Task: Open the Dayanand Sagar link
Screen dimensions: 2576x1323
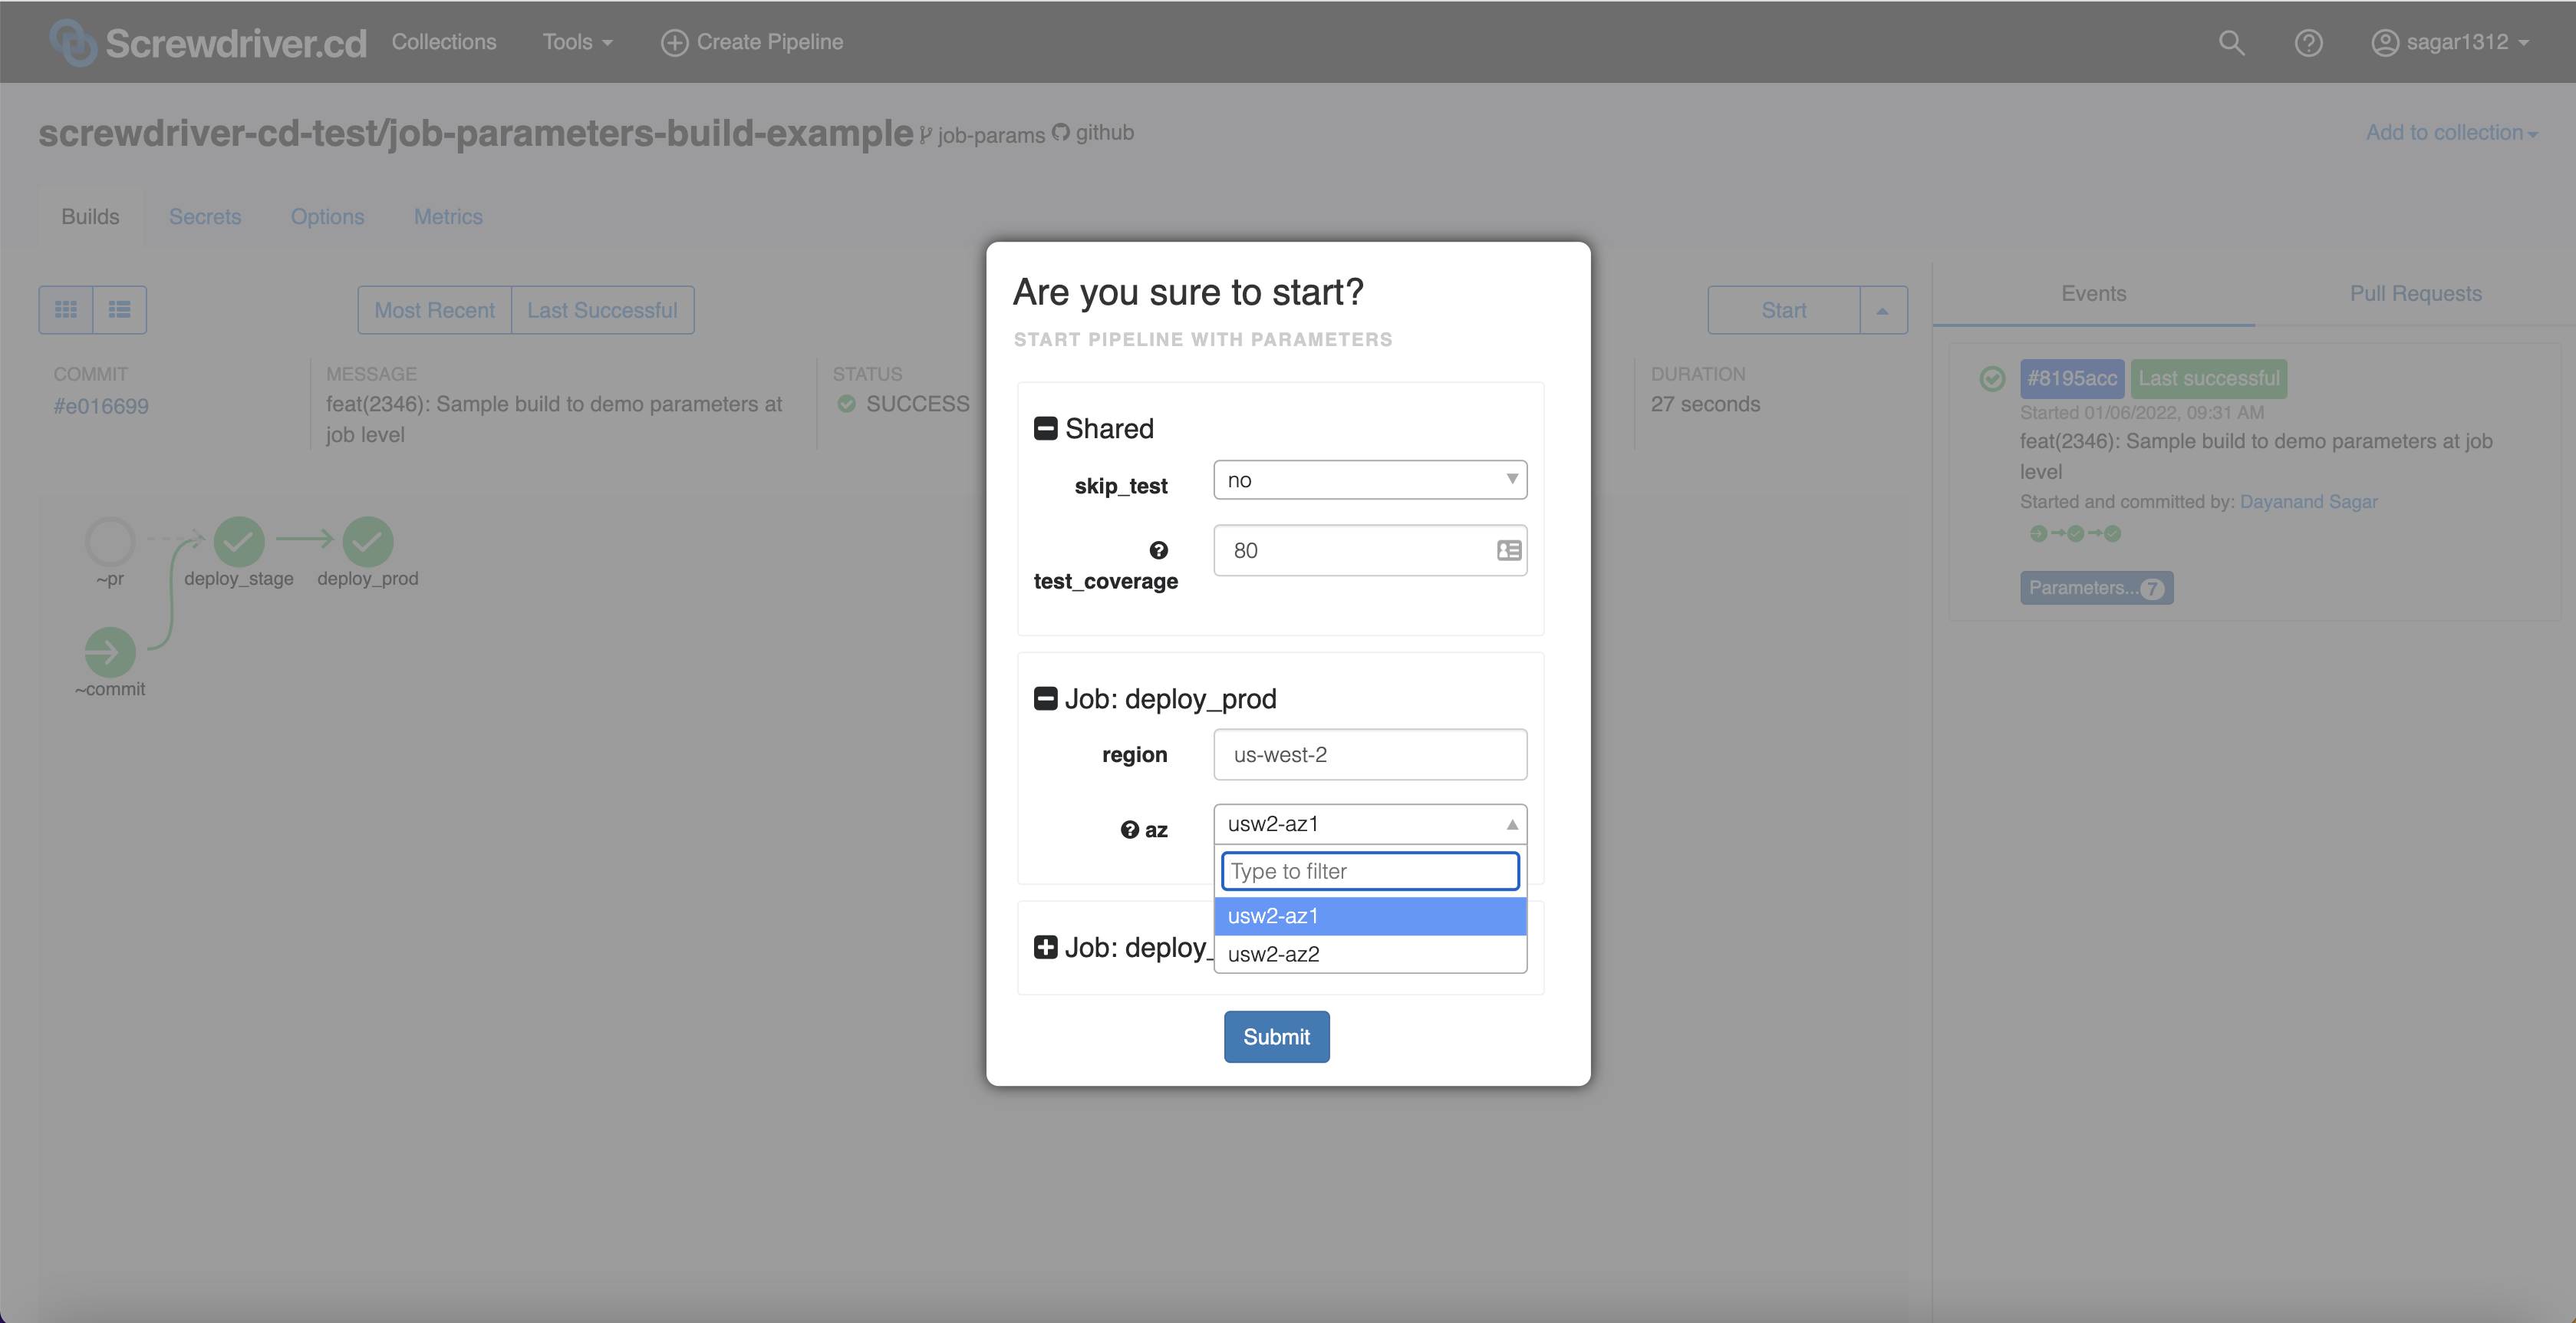Action: [x=2308, y=502]
